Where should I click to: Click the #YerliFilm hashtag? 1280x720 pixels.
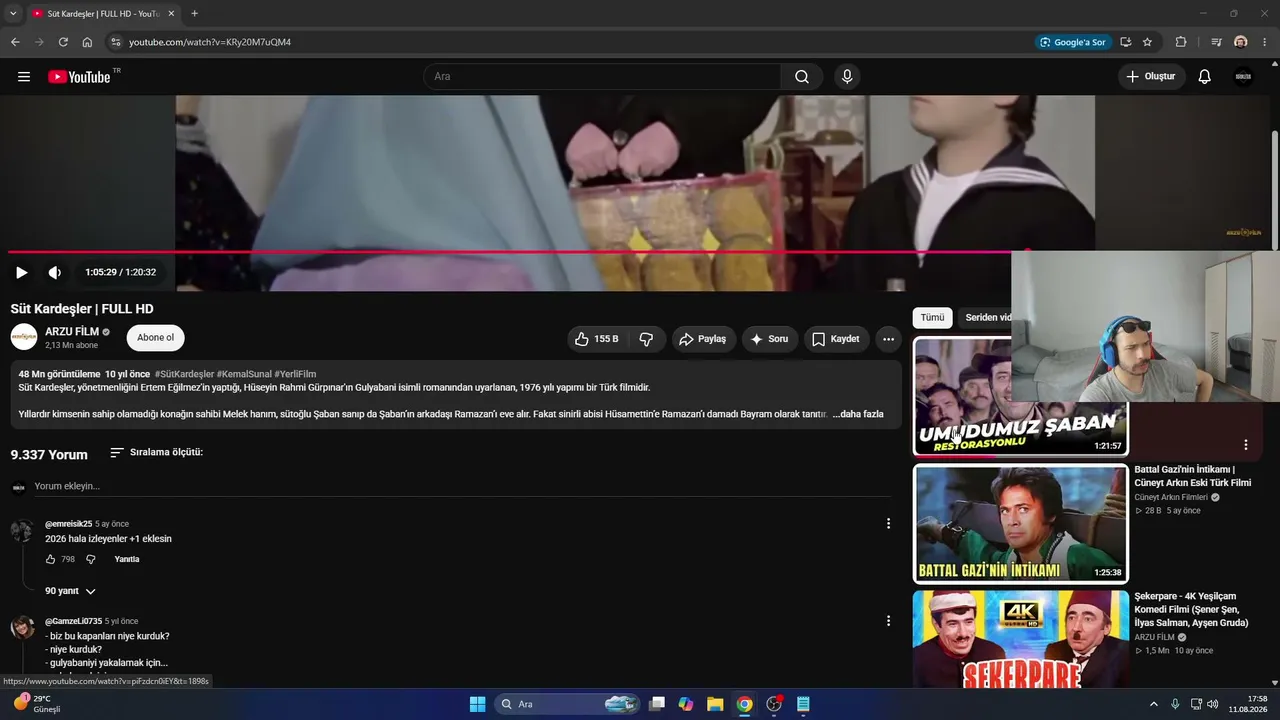tap(295, 374)
